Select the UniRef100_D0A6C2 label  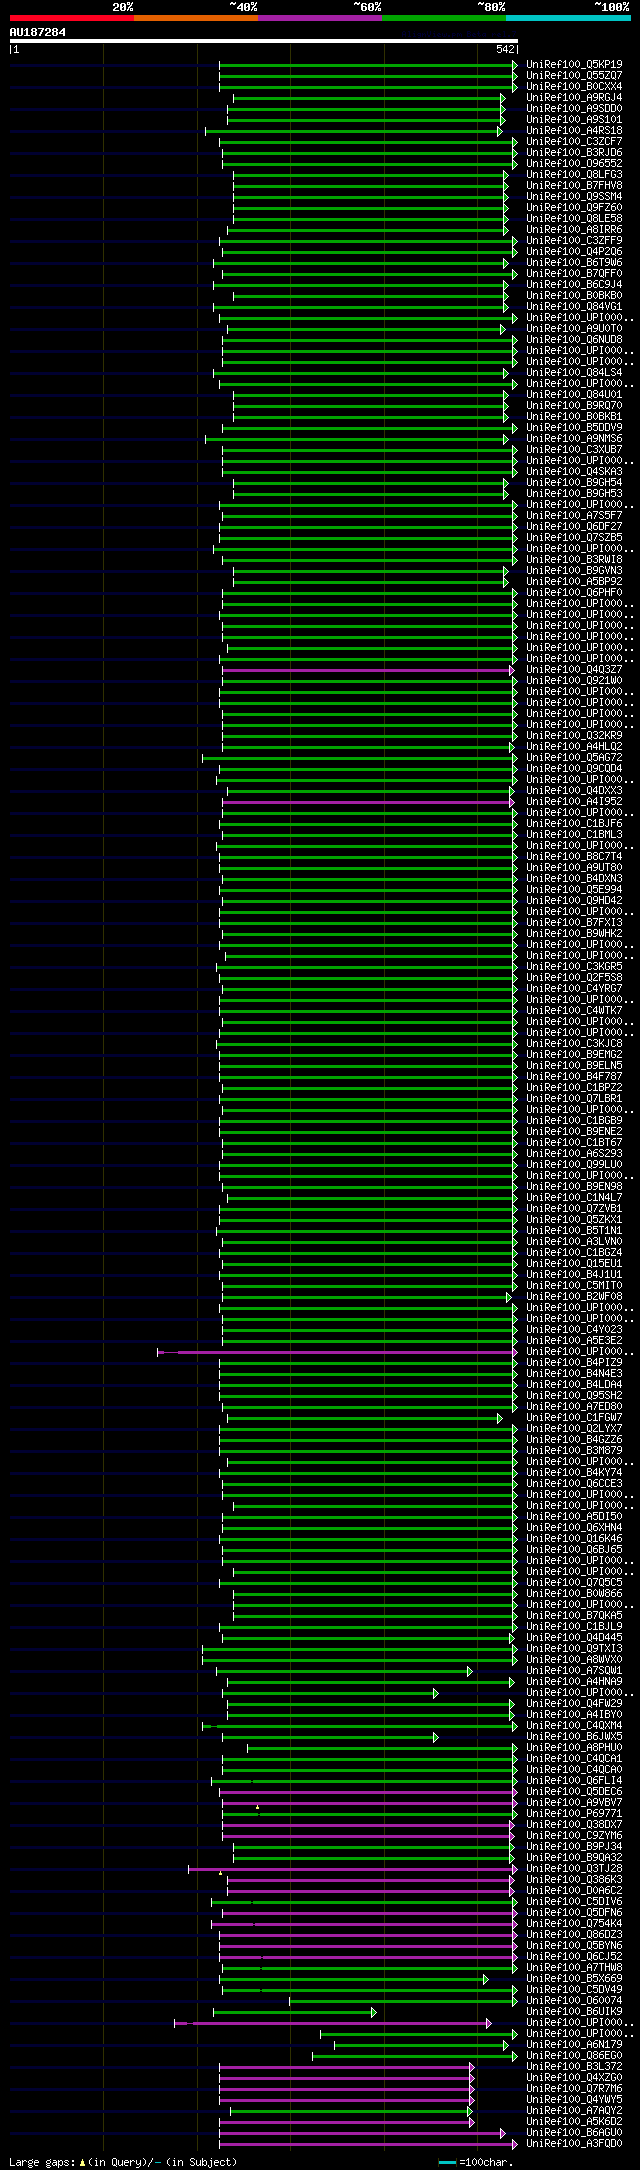pos(574,1890)
